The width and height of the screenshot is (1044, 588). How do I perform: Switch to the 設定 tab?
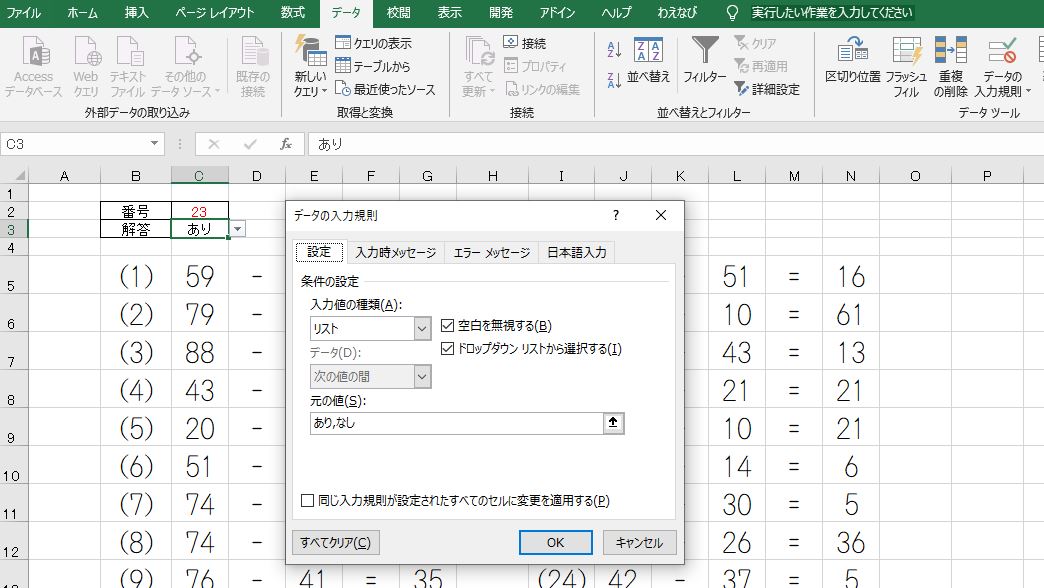pos(319,252)
